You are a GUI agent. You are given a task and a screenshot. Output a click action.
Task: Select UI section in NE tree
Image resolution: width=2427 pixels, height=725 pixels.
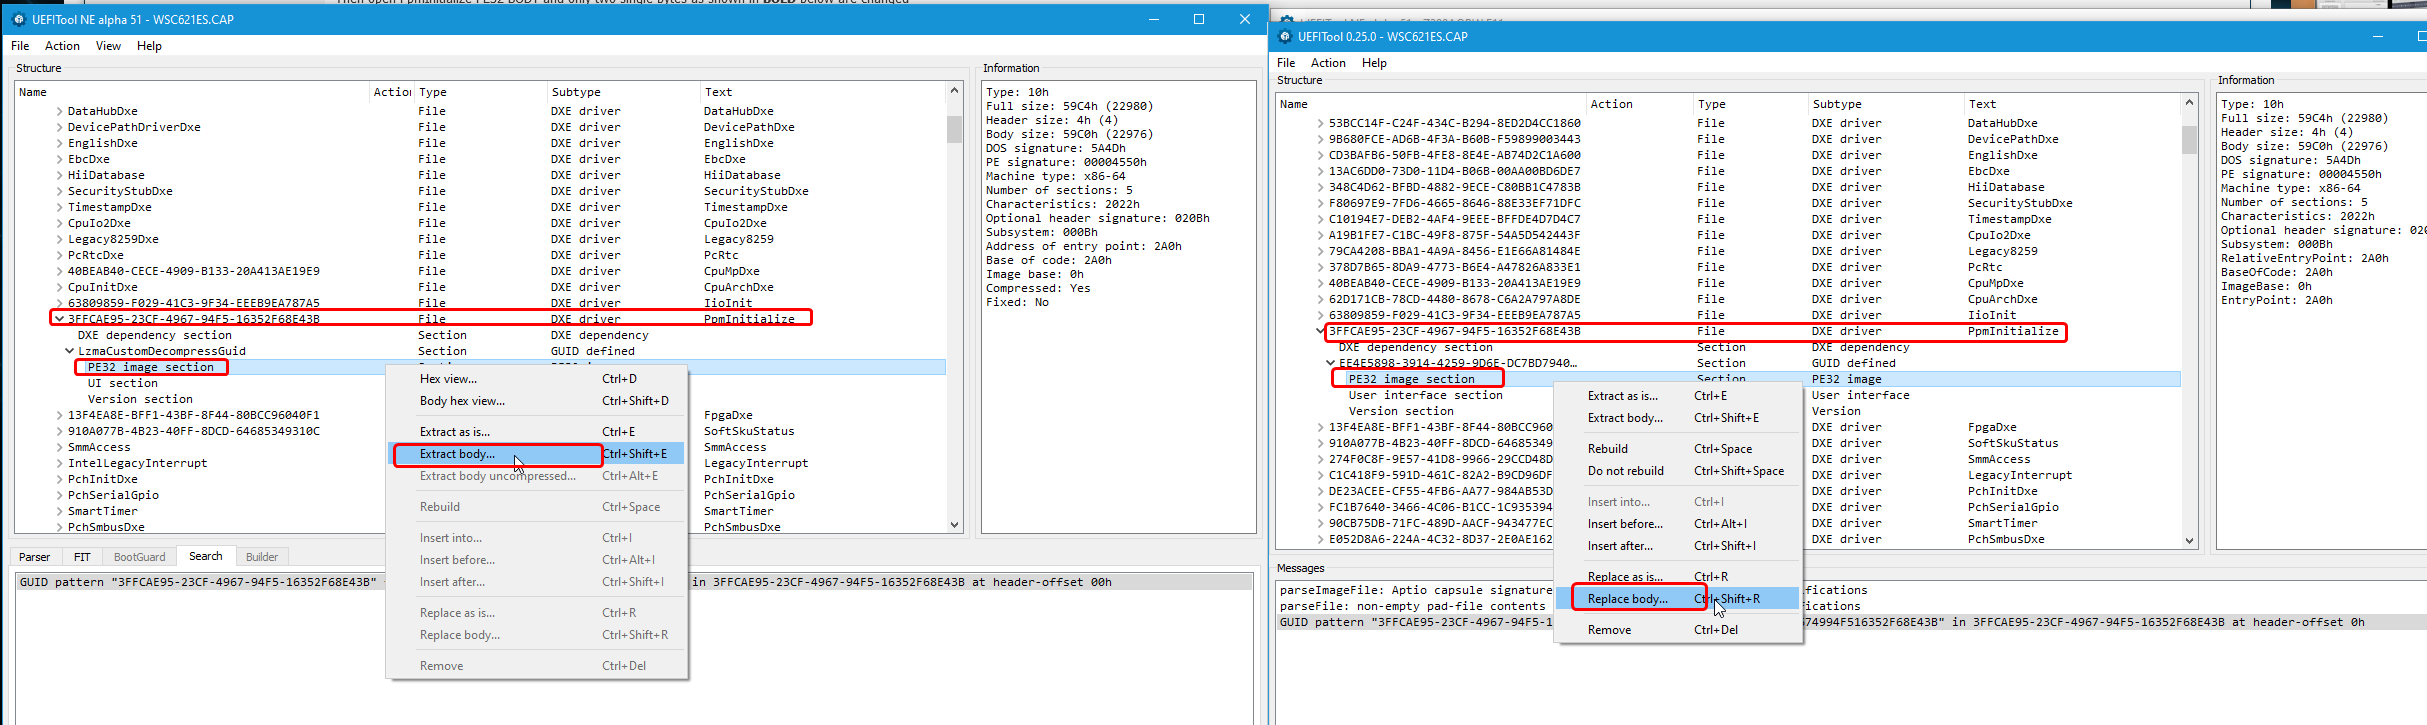[x=122, y=383]
